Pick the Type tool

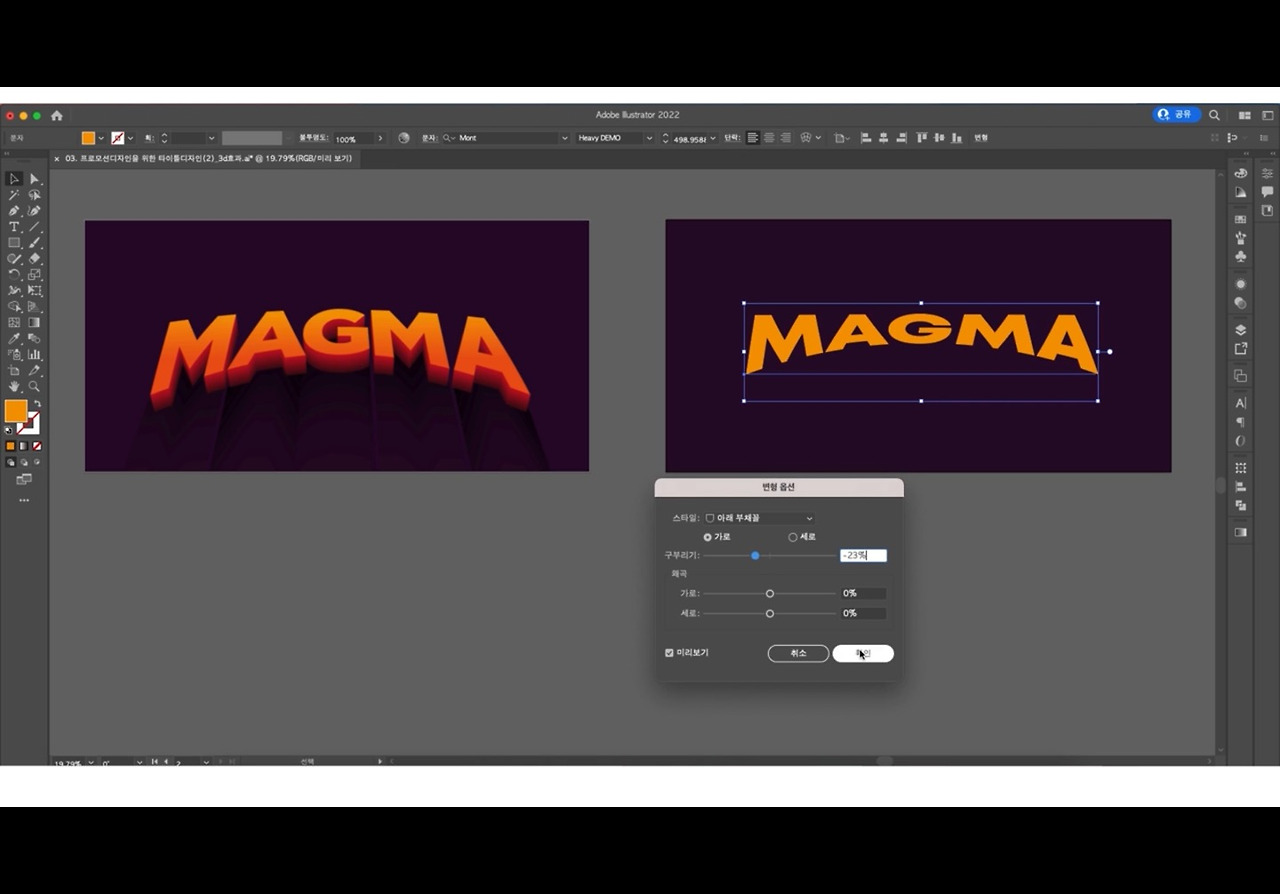click(14, 227)
